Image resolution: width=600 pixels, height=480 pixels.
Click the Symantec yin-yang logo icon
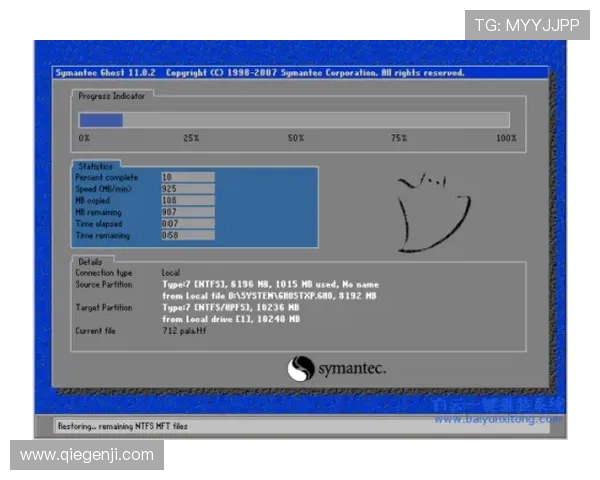tap(301, 369)
